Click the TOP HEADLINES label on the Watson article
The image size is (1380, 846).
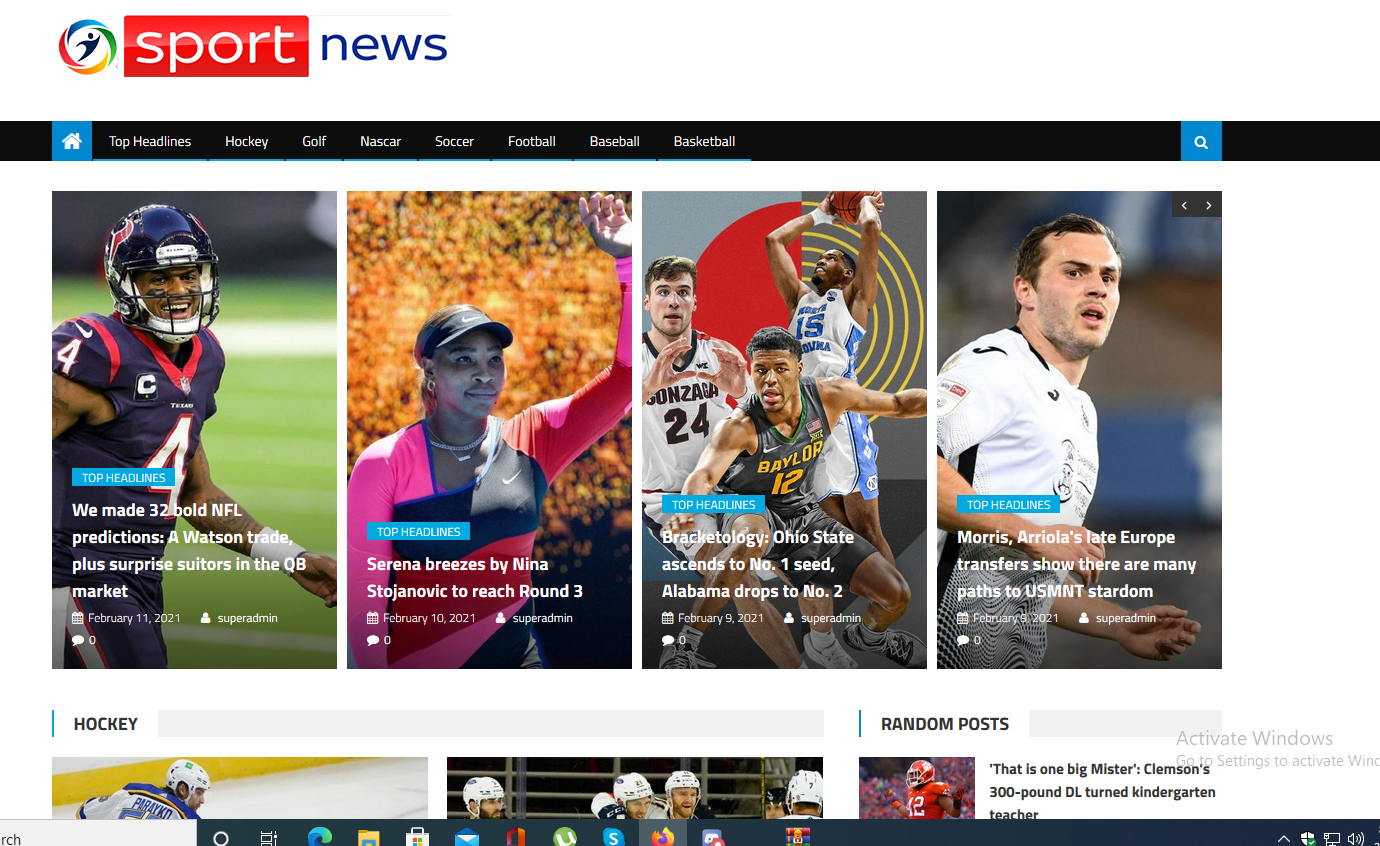[x=123, y=477]
